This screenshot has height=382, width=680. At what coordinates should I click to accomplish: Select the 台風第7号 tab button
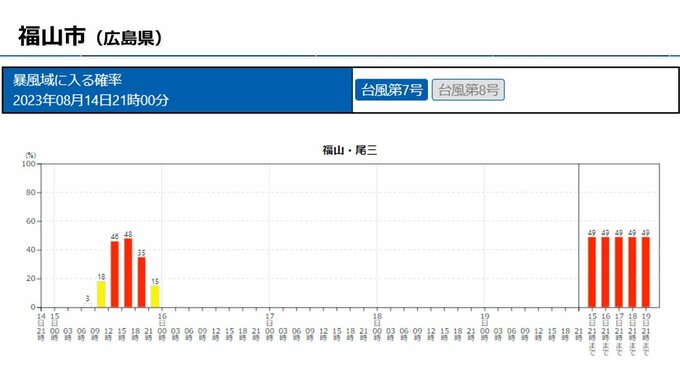391,90
